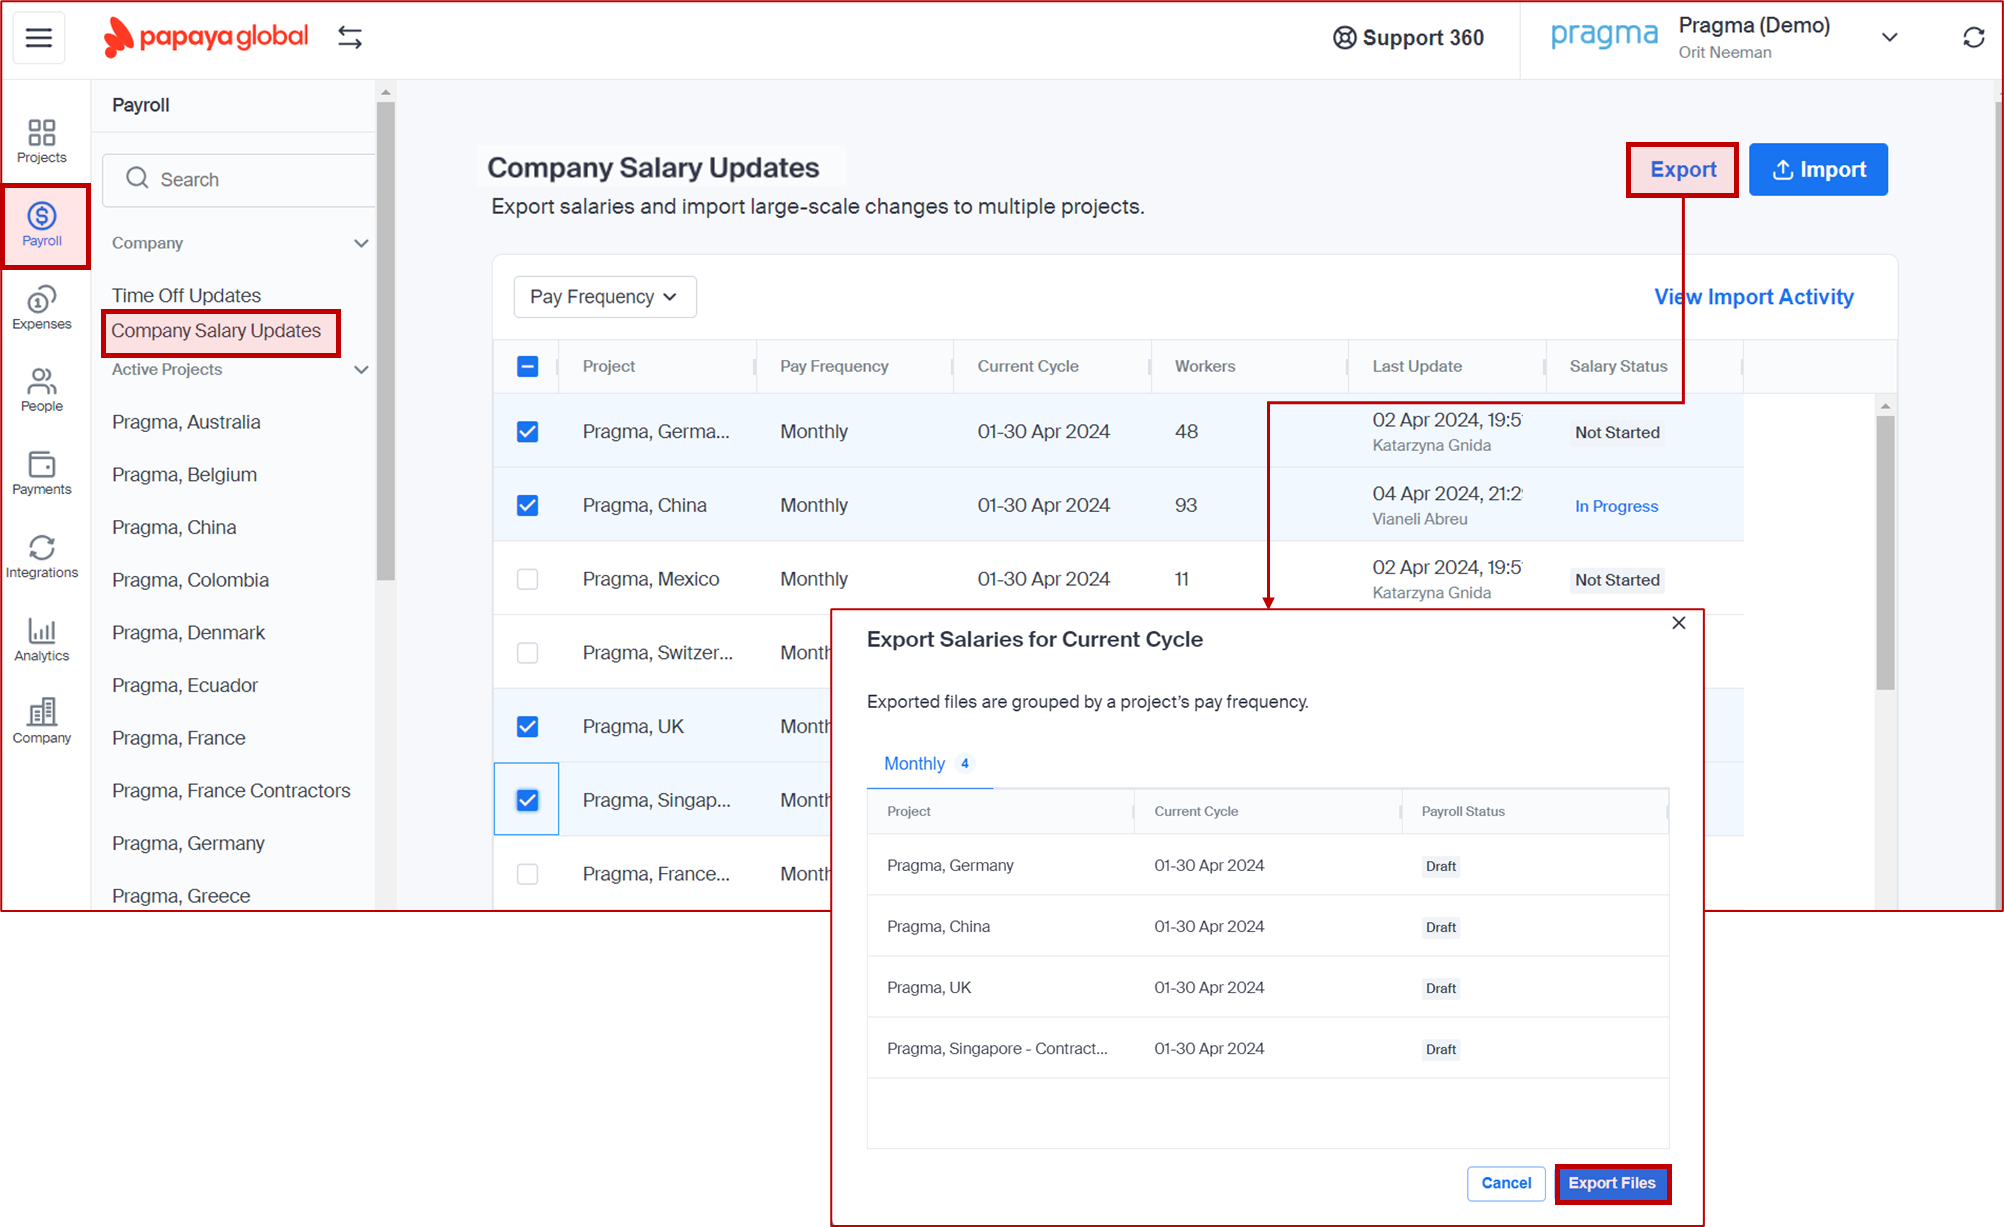Open Pragma, France Contractors project
Image resolution: width=2004 pixels, height=1227 pixels.
(231, 790)
